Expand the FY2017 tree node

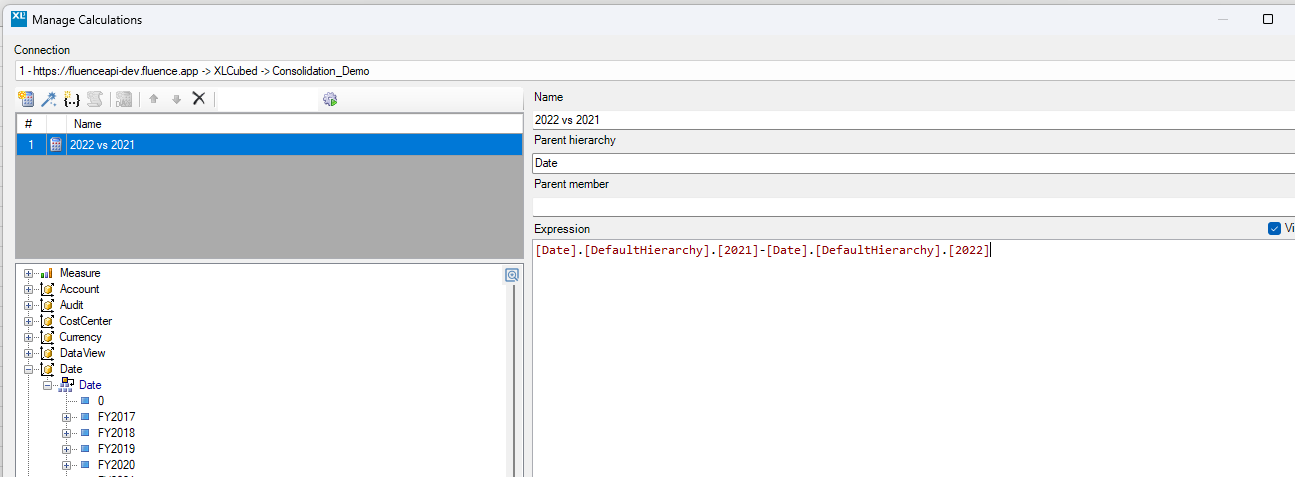pyautogui.click(x=67, y=417)
